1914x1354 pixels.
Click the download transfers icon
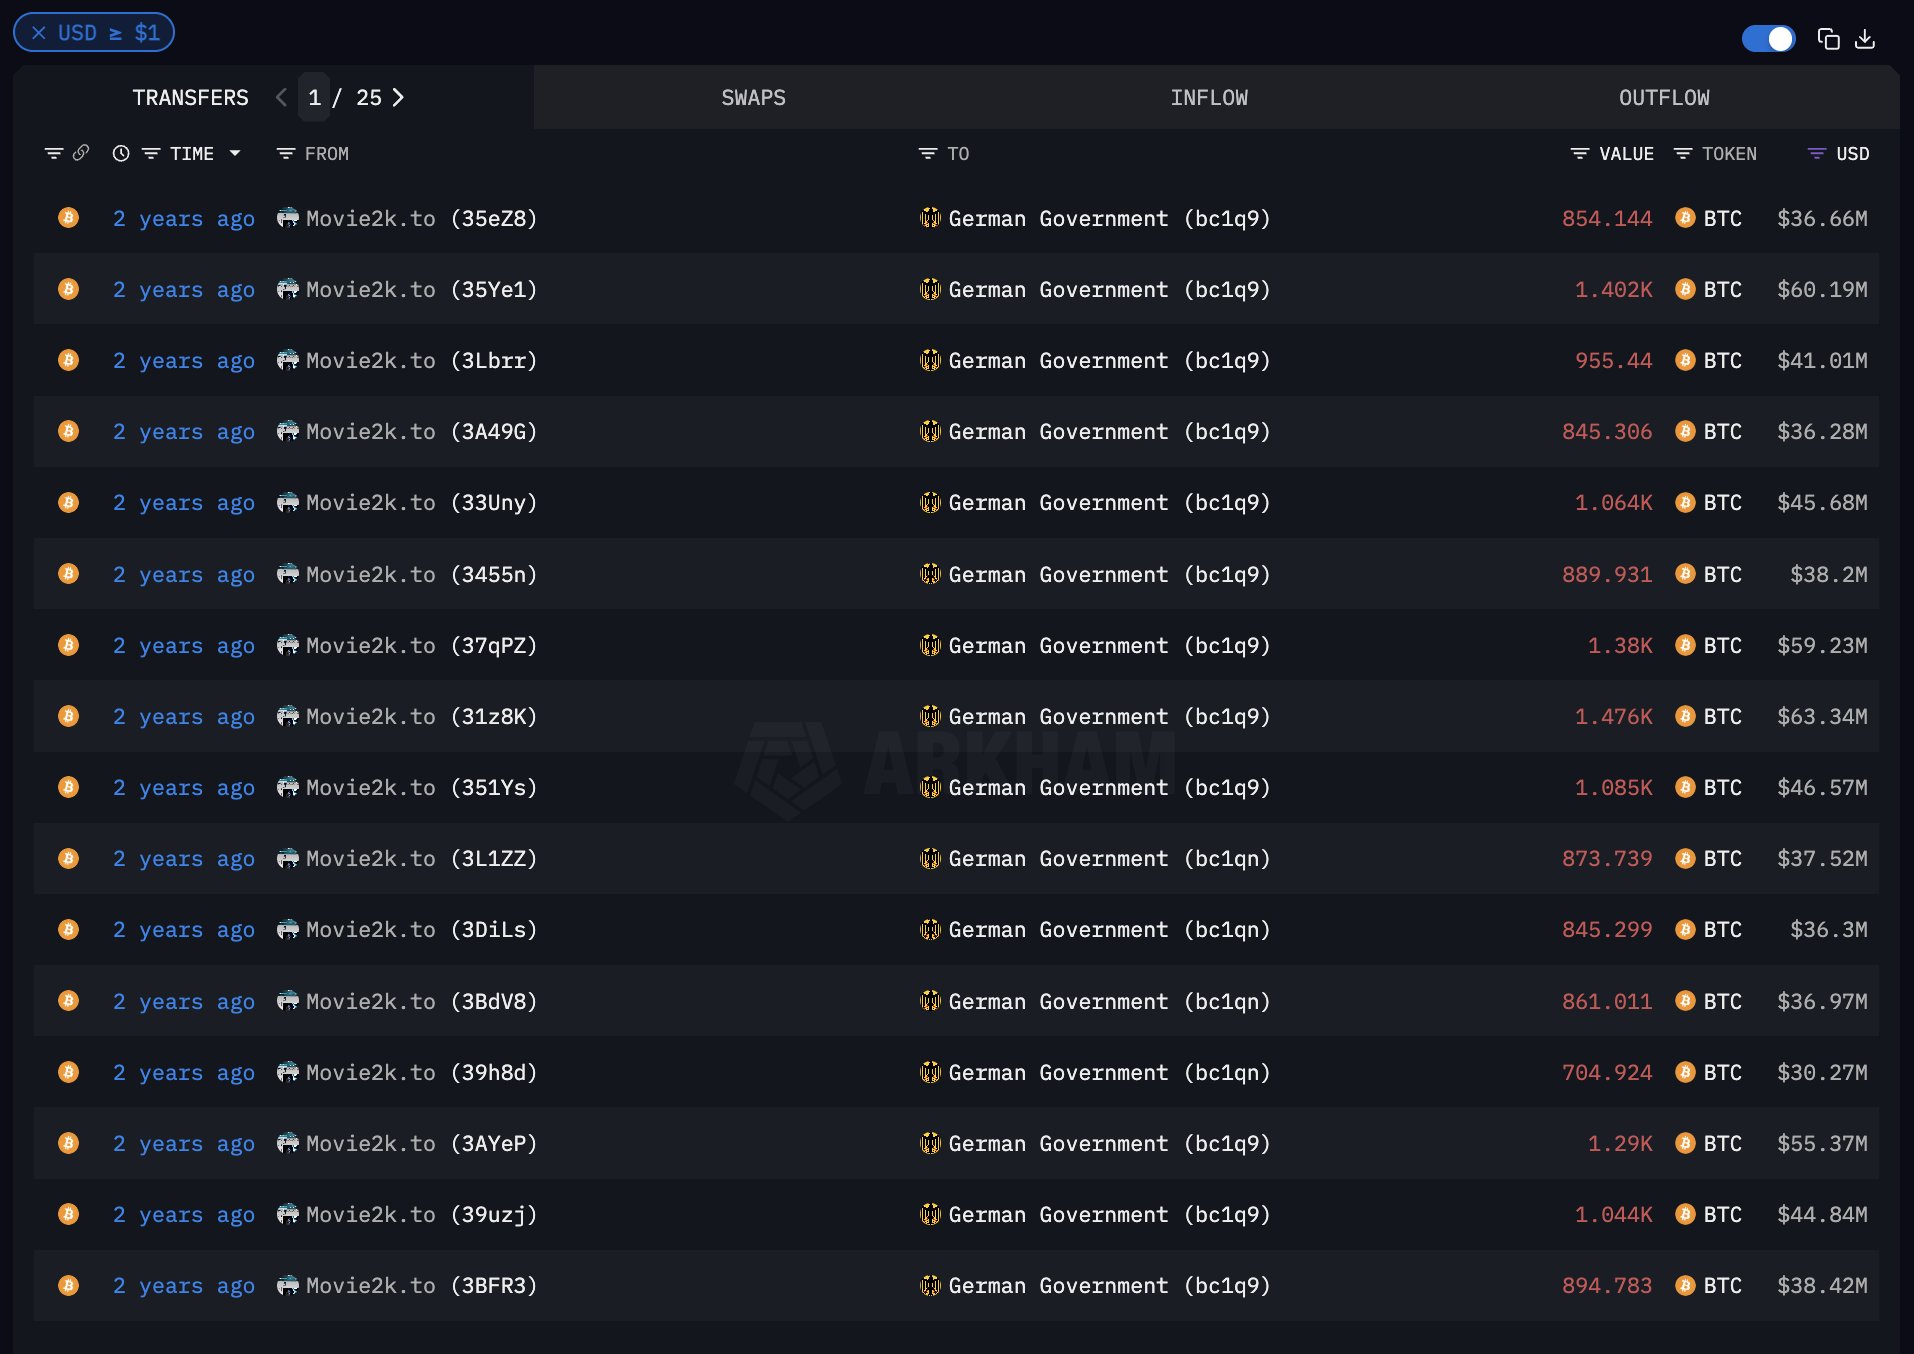coord(1865,39)
